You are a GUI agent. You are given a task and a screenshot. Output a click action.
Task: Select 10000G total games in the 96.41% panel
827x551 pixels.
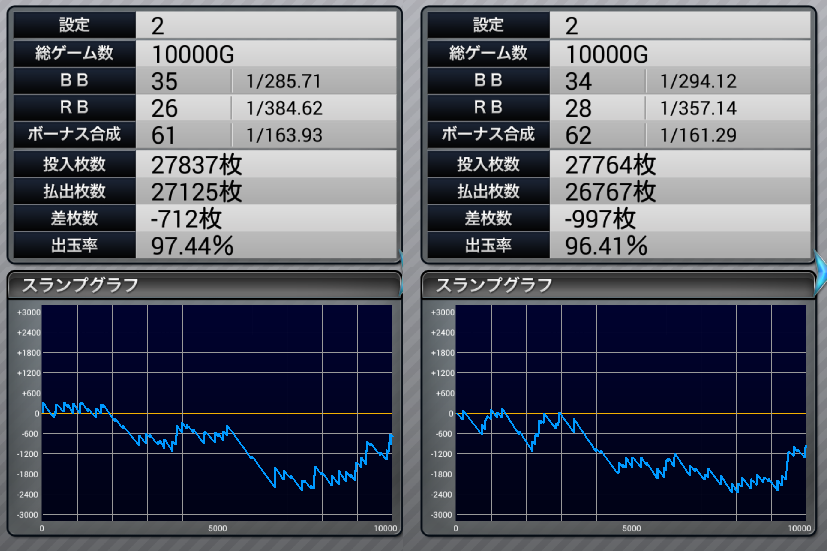click(x=607, y=54)
